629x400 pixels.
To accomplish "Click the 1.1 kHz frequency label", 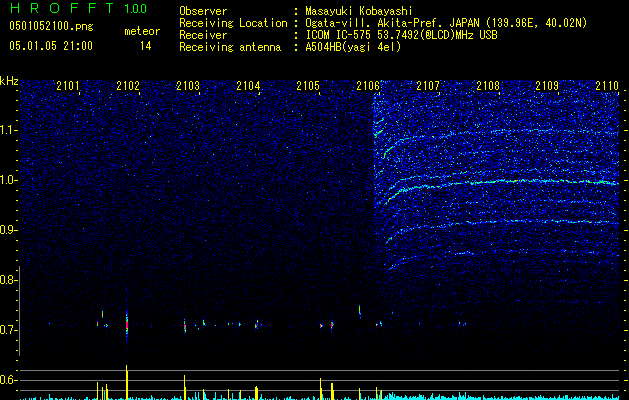I will (x=9, y=130).
